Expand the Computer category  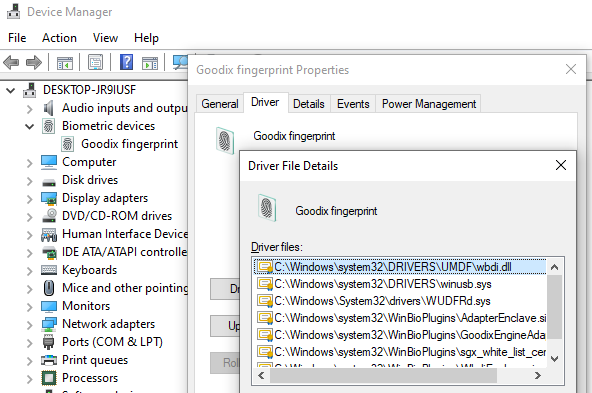tap(29, 163)
